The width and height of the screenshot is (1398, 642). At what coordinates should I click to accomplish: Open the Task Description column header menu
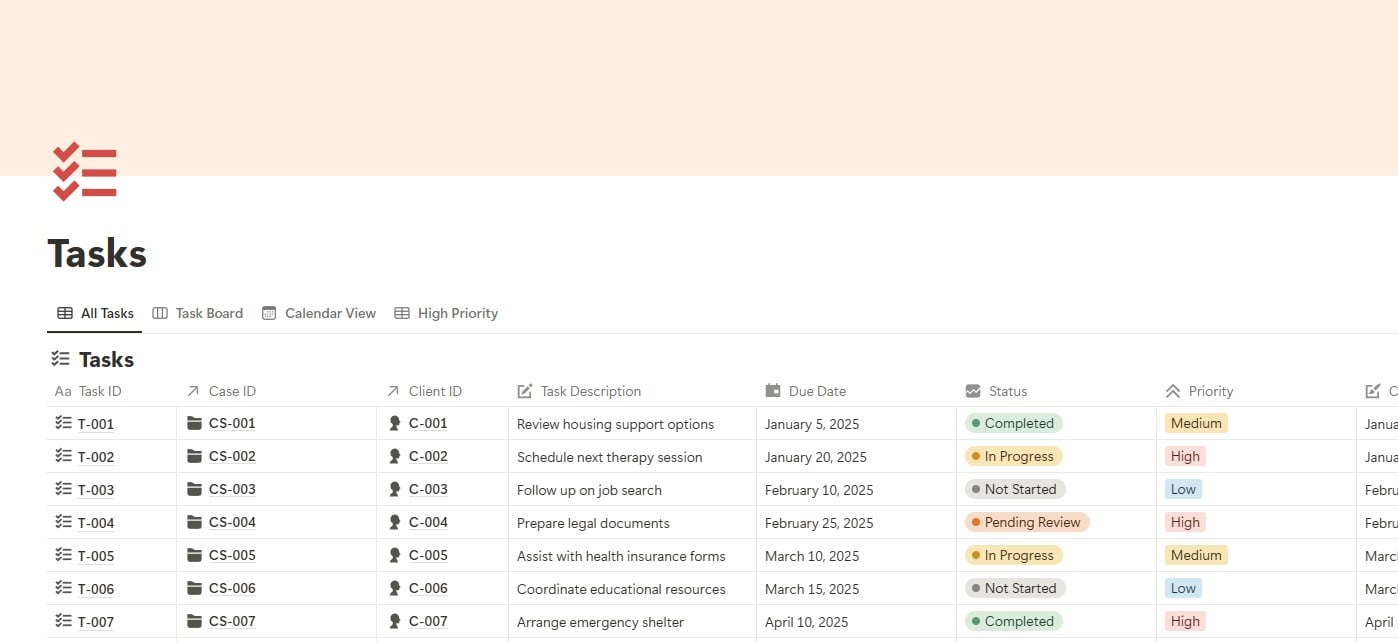click(590, 391)
